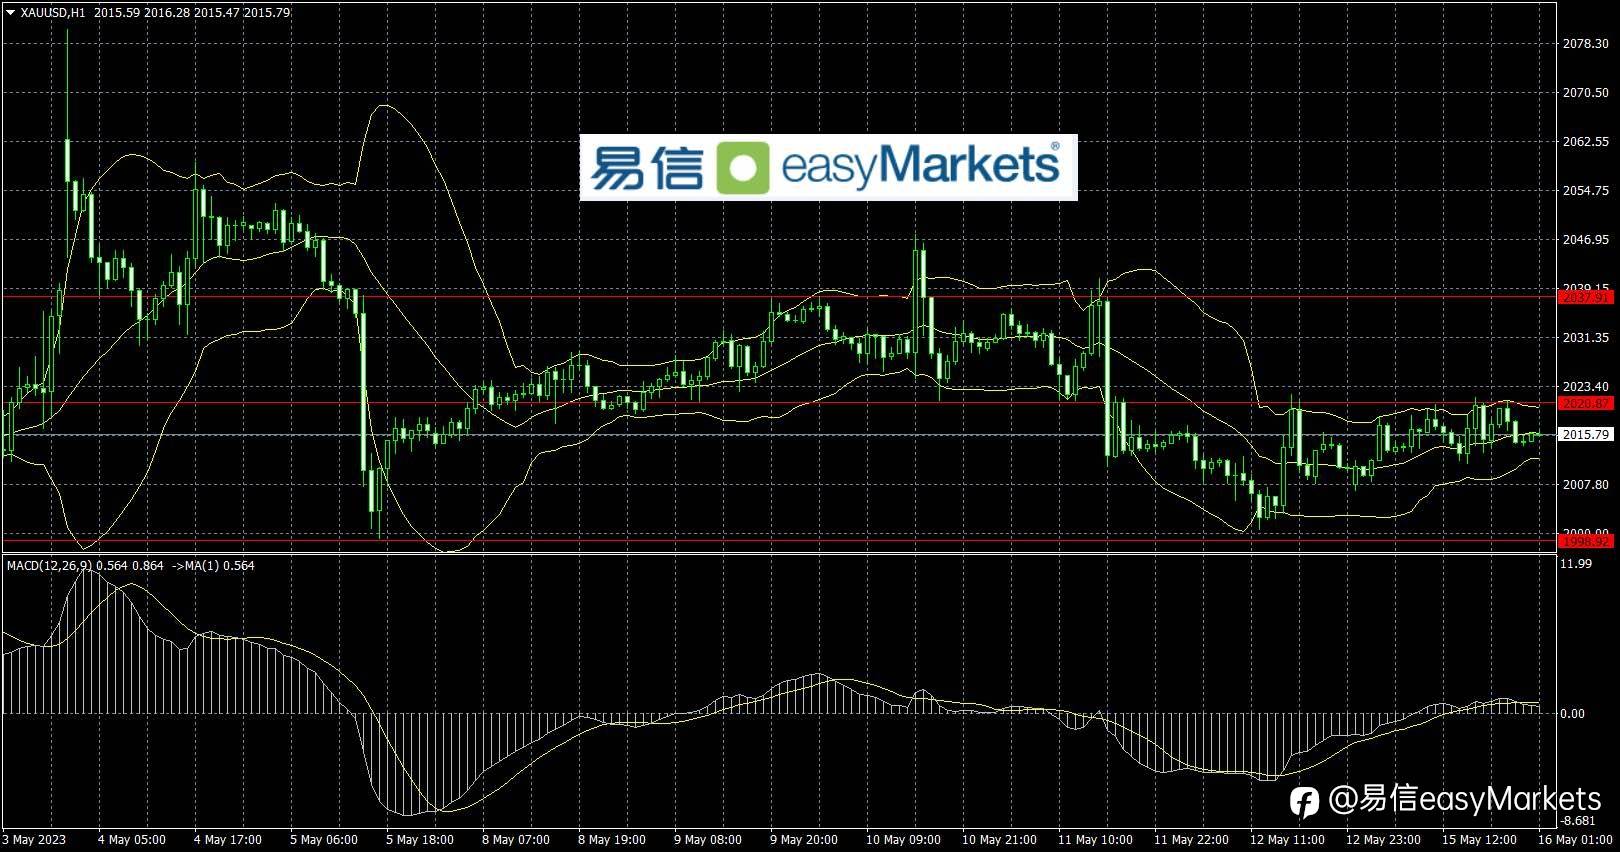Image resolution: width=1620 pixels, height=852 pixels.
Task: Select the red horizontal line at 2037.91
Action: pos(778,297)
